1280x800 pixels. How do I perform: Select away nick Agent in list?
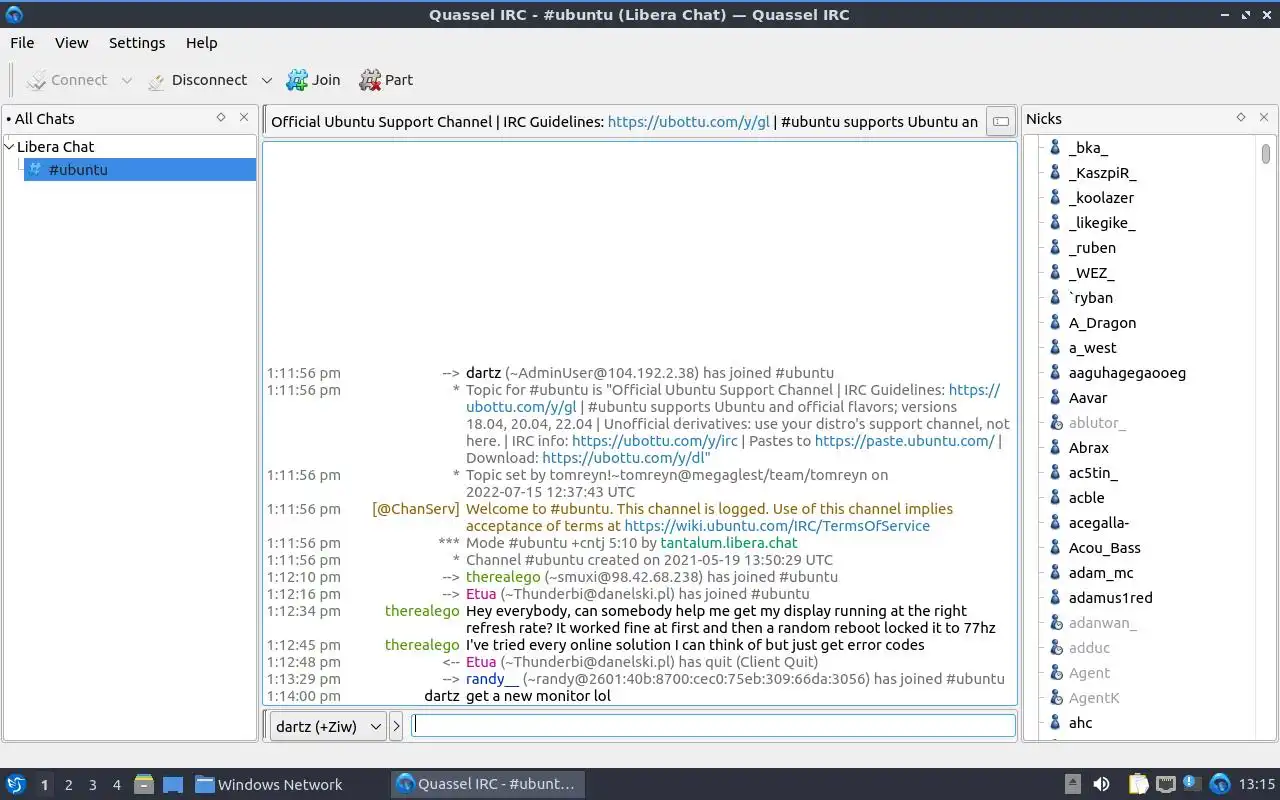coord(1089,673)
